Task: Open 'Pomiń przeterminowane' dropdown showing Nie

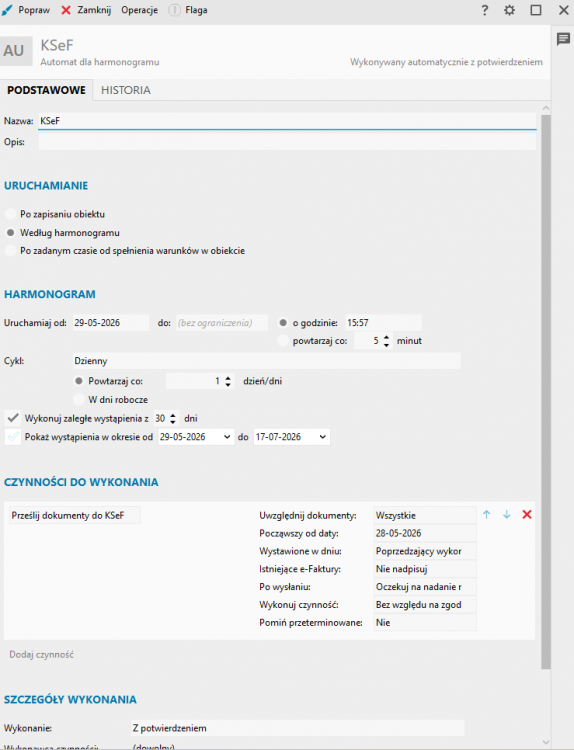Action: click(x=425, y=622)
